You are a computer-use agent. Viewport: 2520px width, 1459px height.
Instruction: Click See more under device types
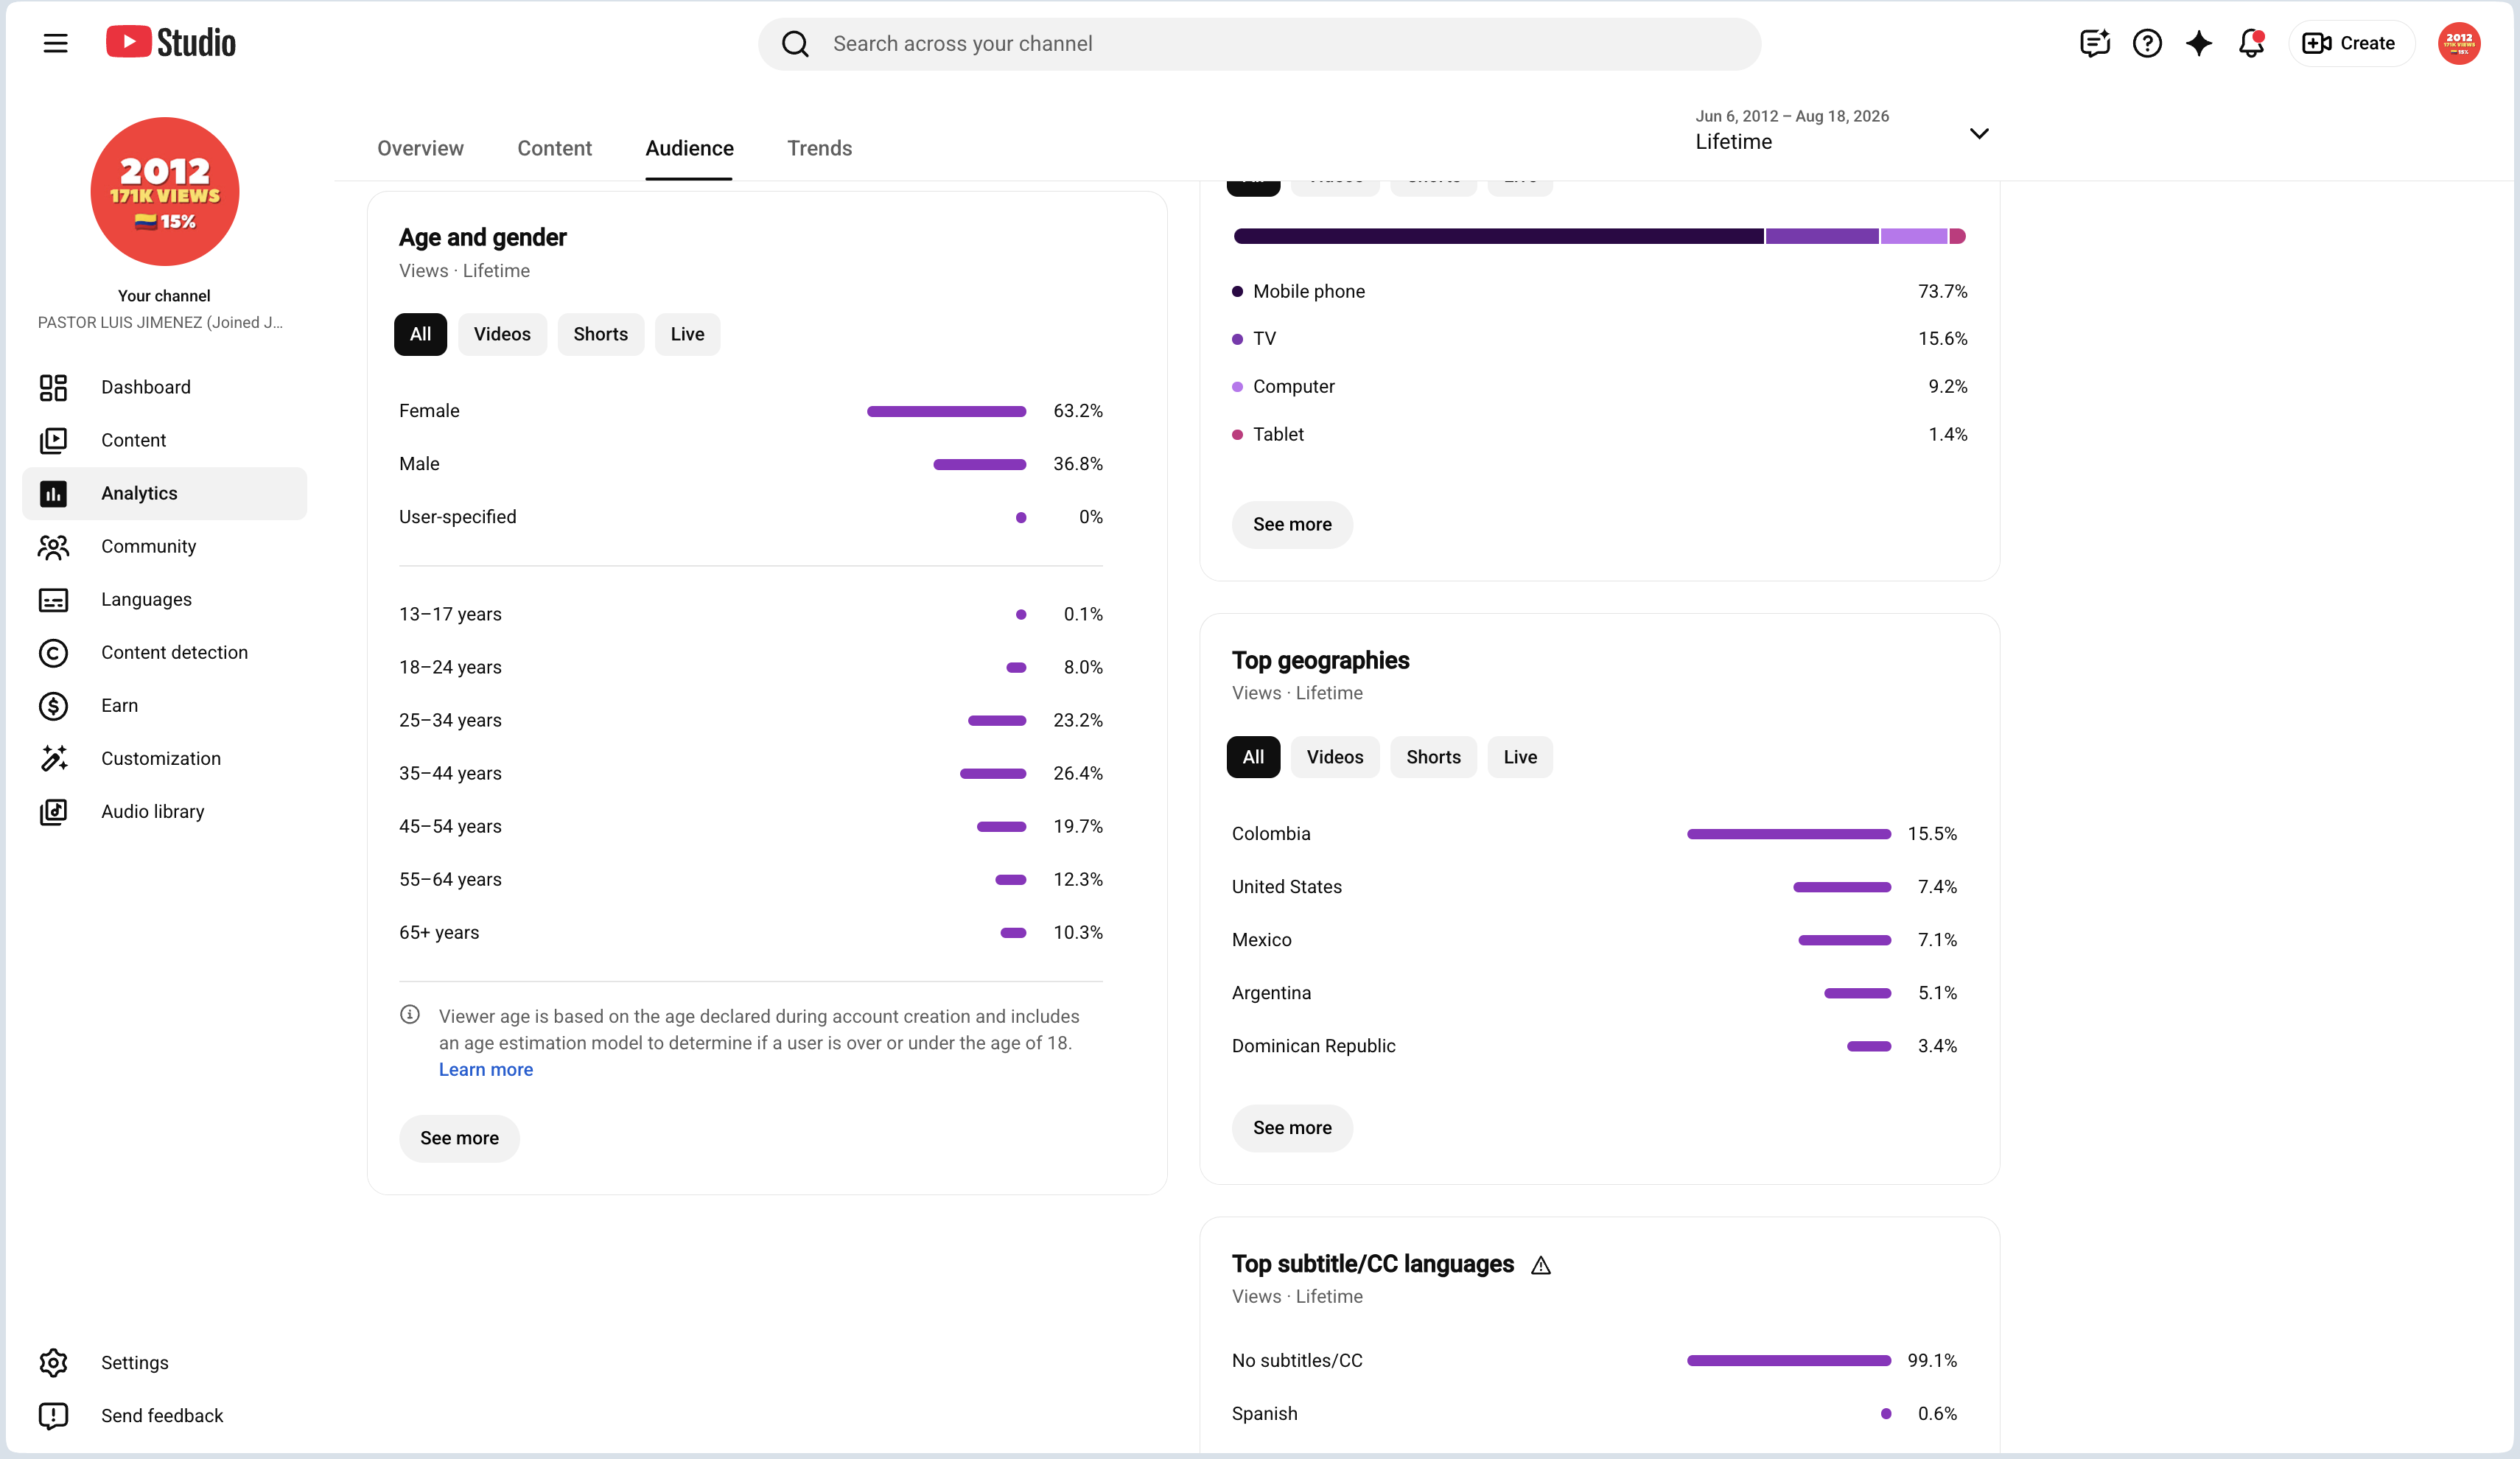1292,524
